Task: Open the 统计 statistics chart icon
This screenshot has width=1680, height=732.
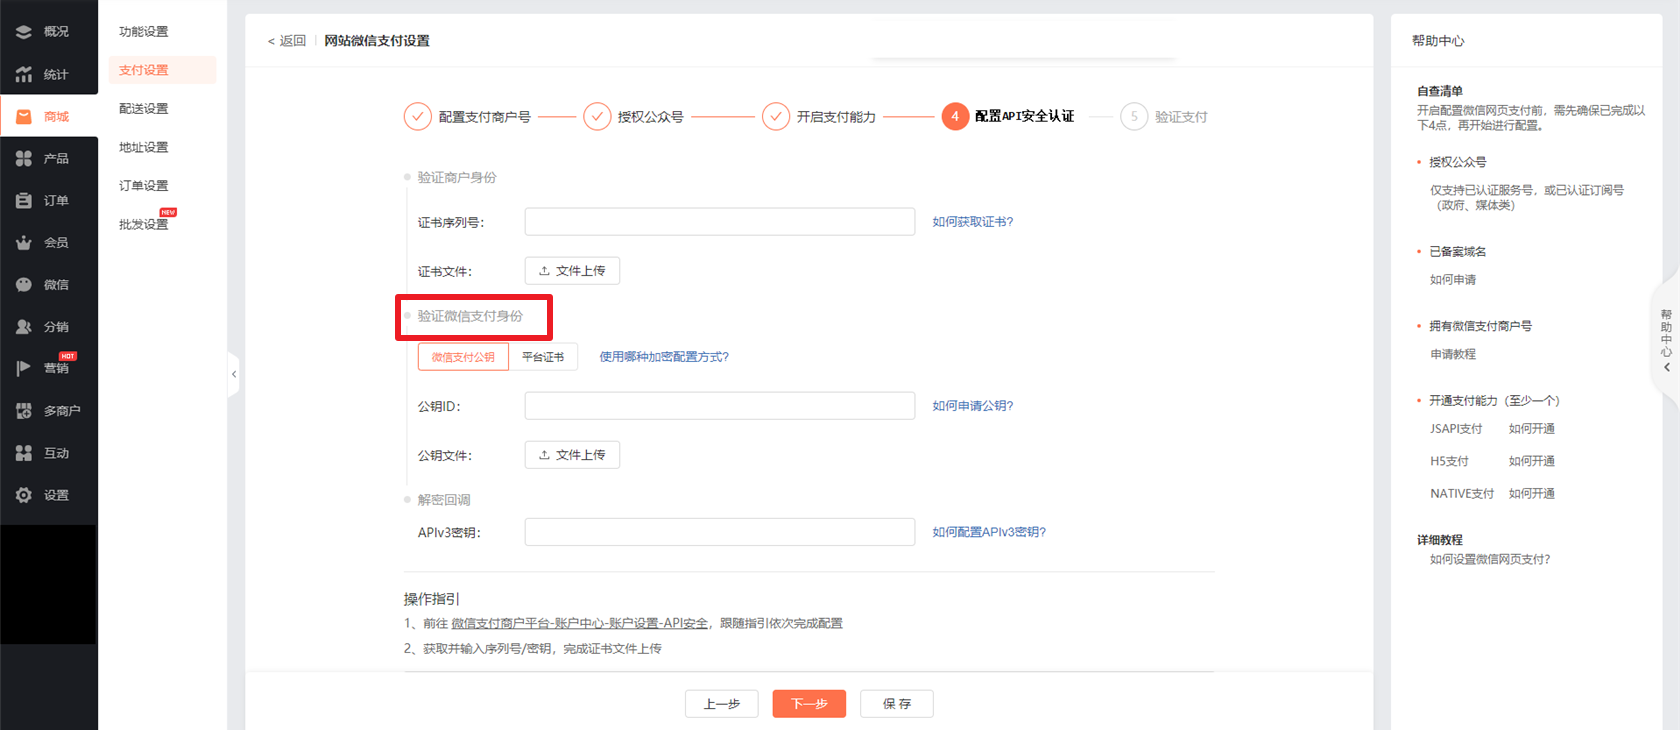Action: pos(24,74)
